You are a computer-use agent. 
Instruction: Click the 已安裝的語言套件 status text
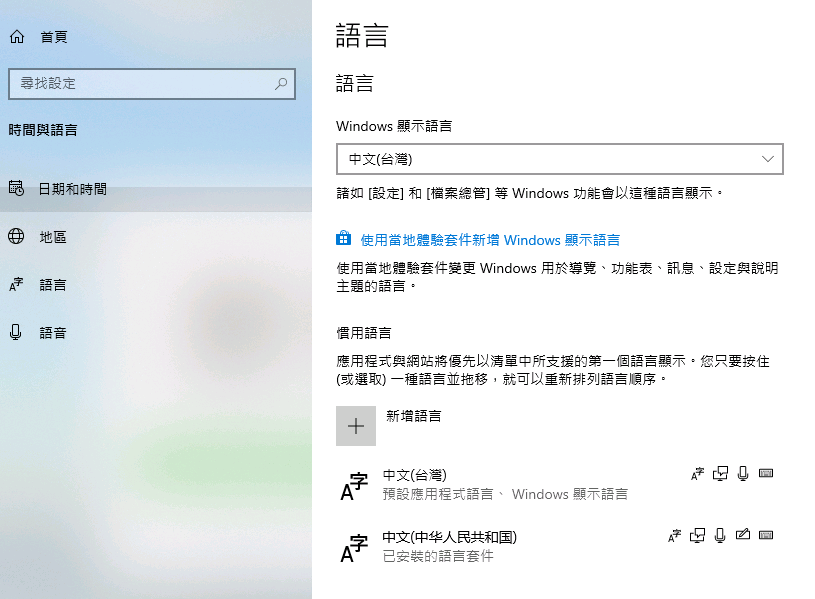[x=438, y=556]
